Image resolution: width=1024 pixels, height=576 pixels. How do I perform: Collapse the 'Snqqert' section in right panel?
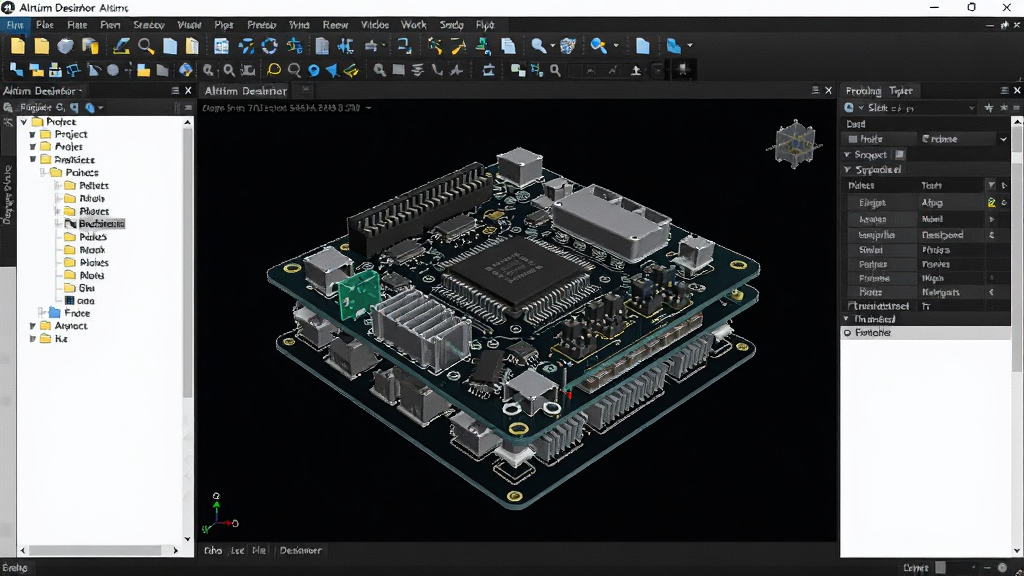click(x=848, y=155)
